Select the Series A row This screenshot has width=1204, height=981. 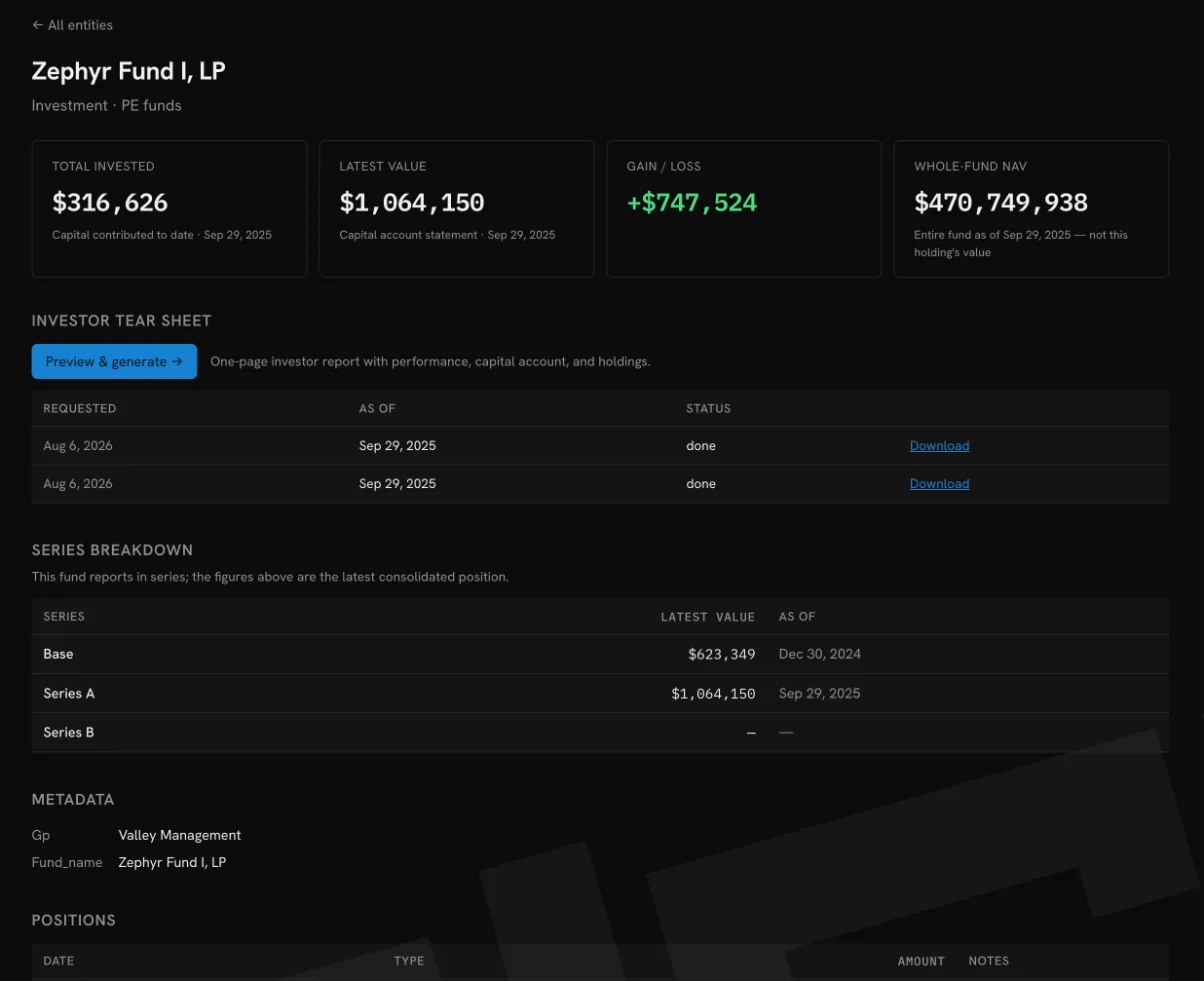(600, 693)
